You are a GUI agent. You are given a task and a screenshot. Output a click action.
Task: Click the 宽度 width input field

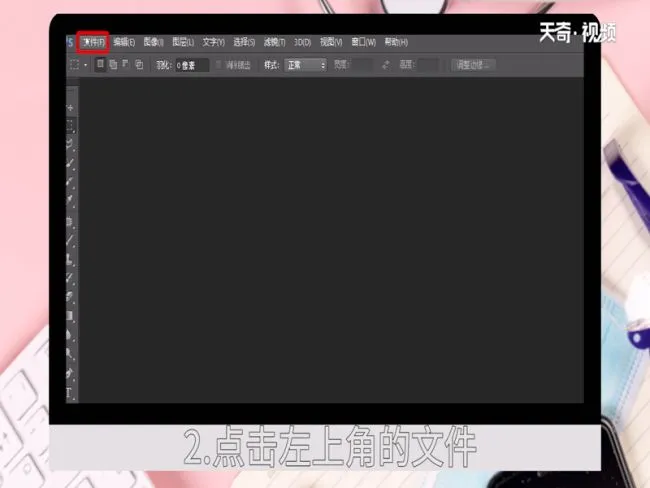361,65
